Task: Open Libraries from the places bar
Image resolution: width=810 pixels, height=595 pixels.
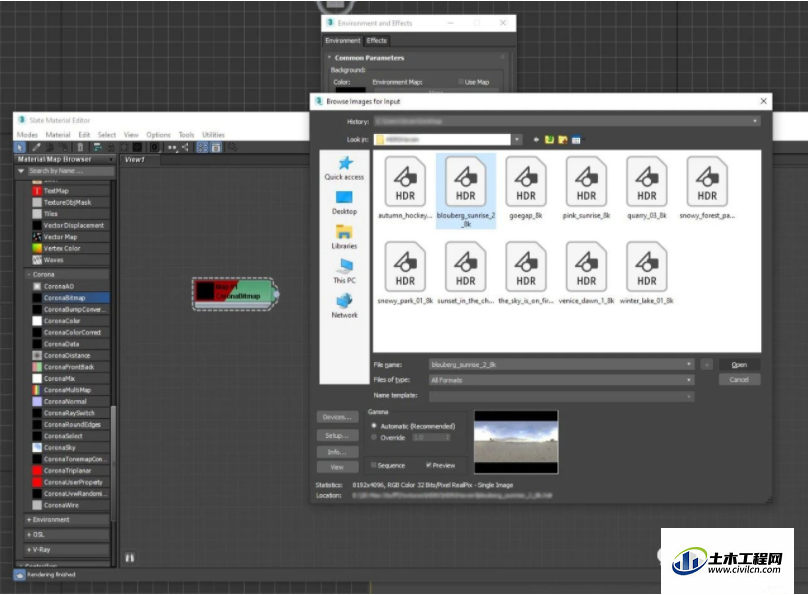Action: coord(345,238)
